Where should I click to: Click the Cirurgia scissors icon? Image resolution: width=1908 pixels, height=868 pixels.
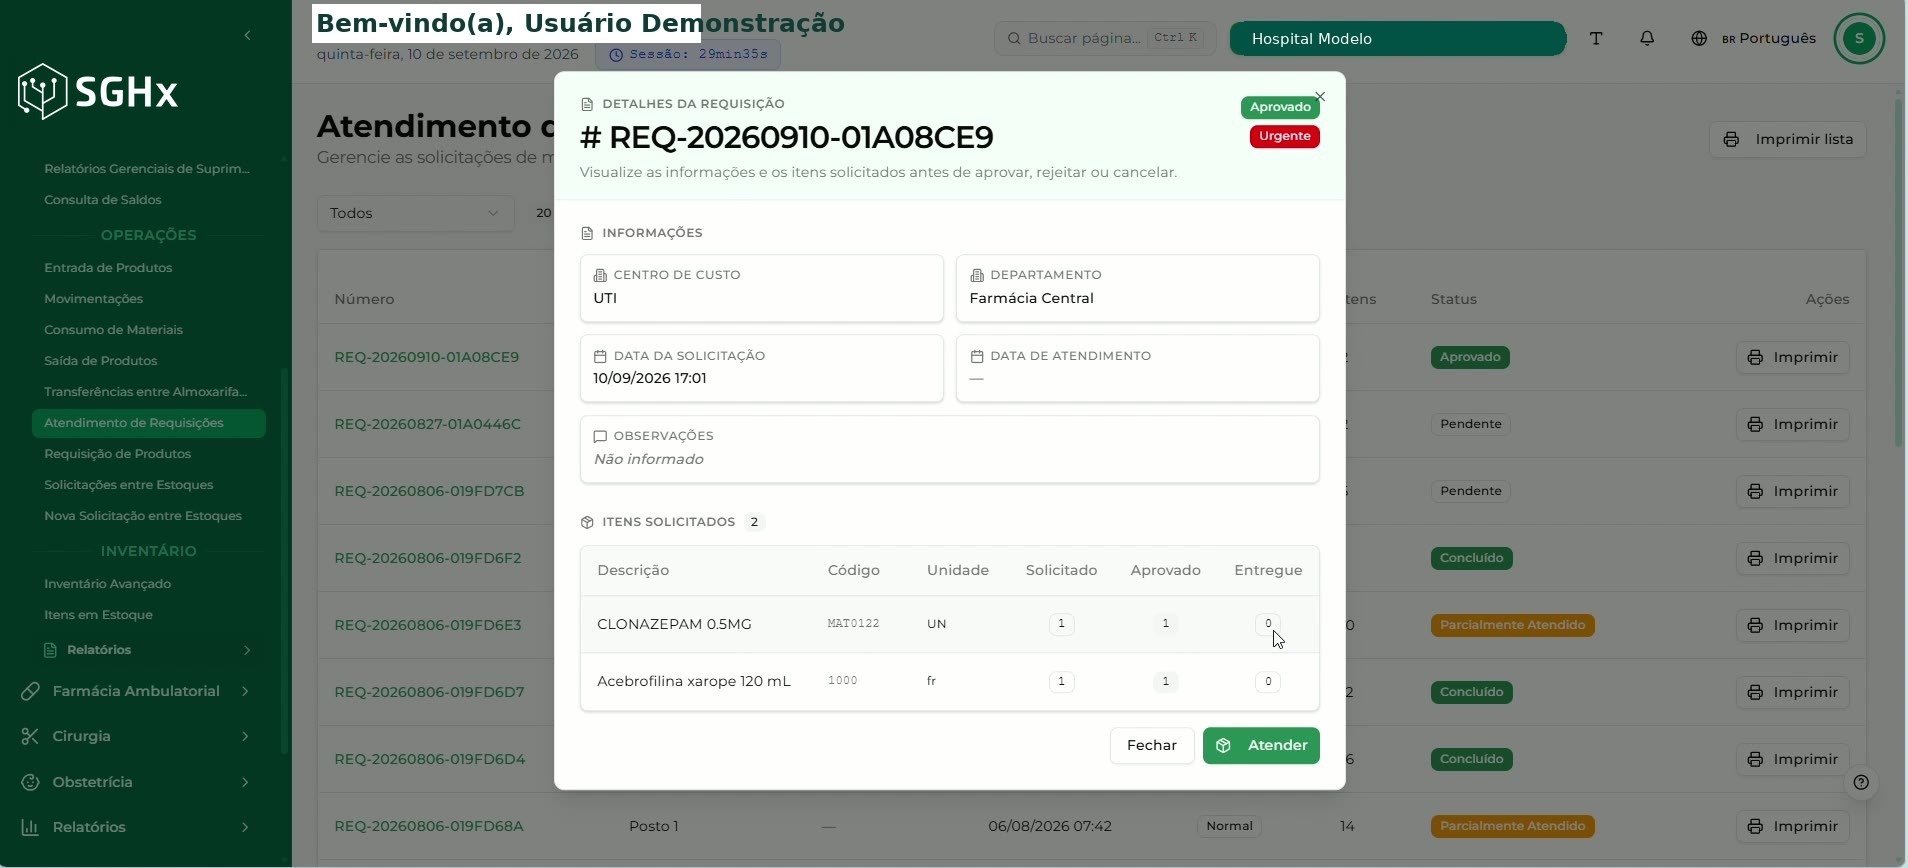[30, 736]
